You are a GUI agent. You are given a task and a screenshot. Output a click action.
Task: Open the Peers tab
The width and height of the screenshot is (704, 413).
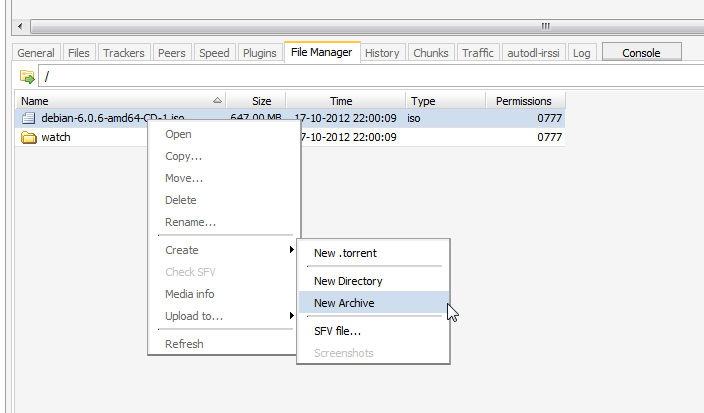[172, 53]
